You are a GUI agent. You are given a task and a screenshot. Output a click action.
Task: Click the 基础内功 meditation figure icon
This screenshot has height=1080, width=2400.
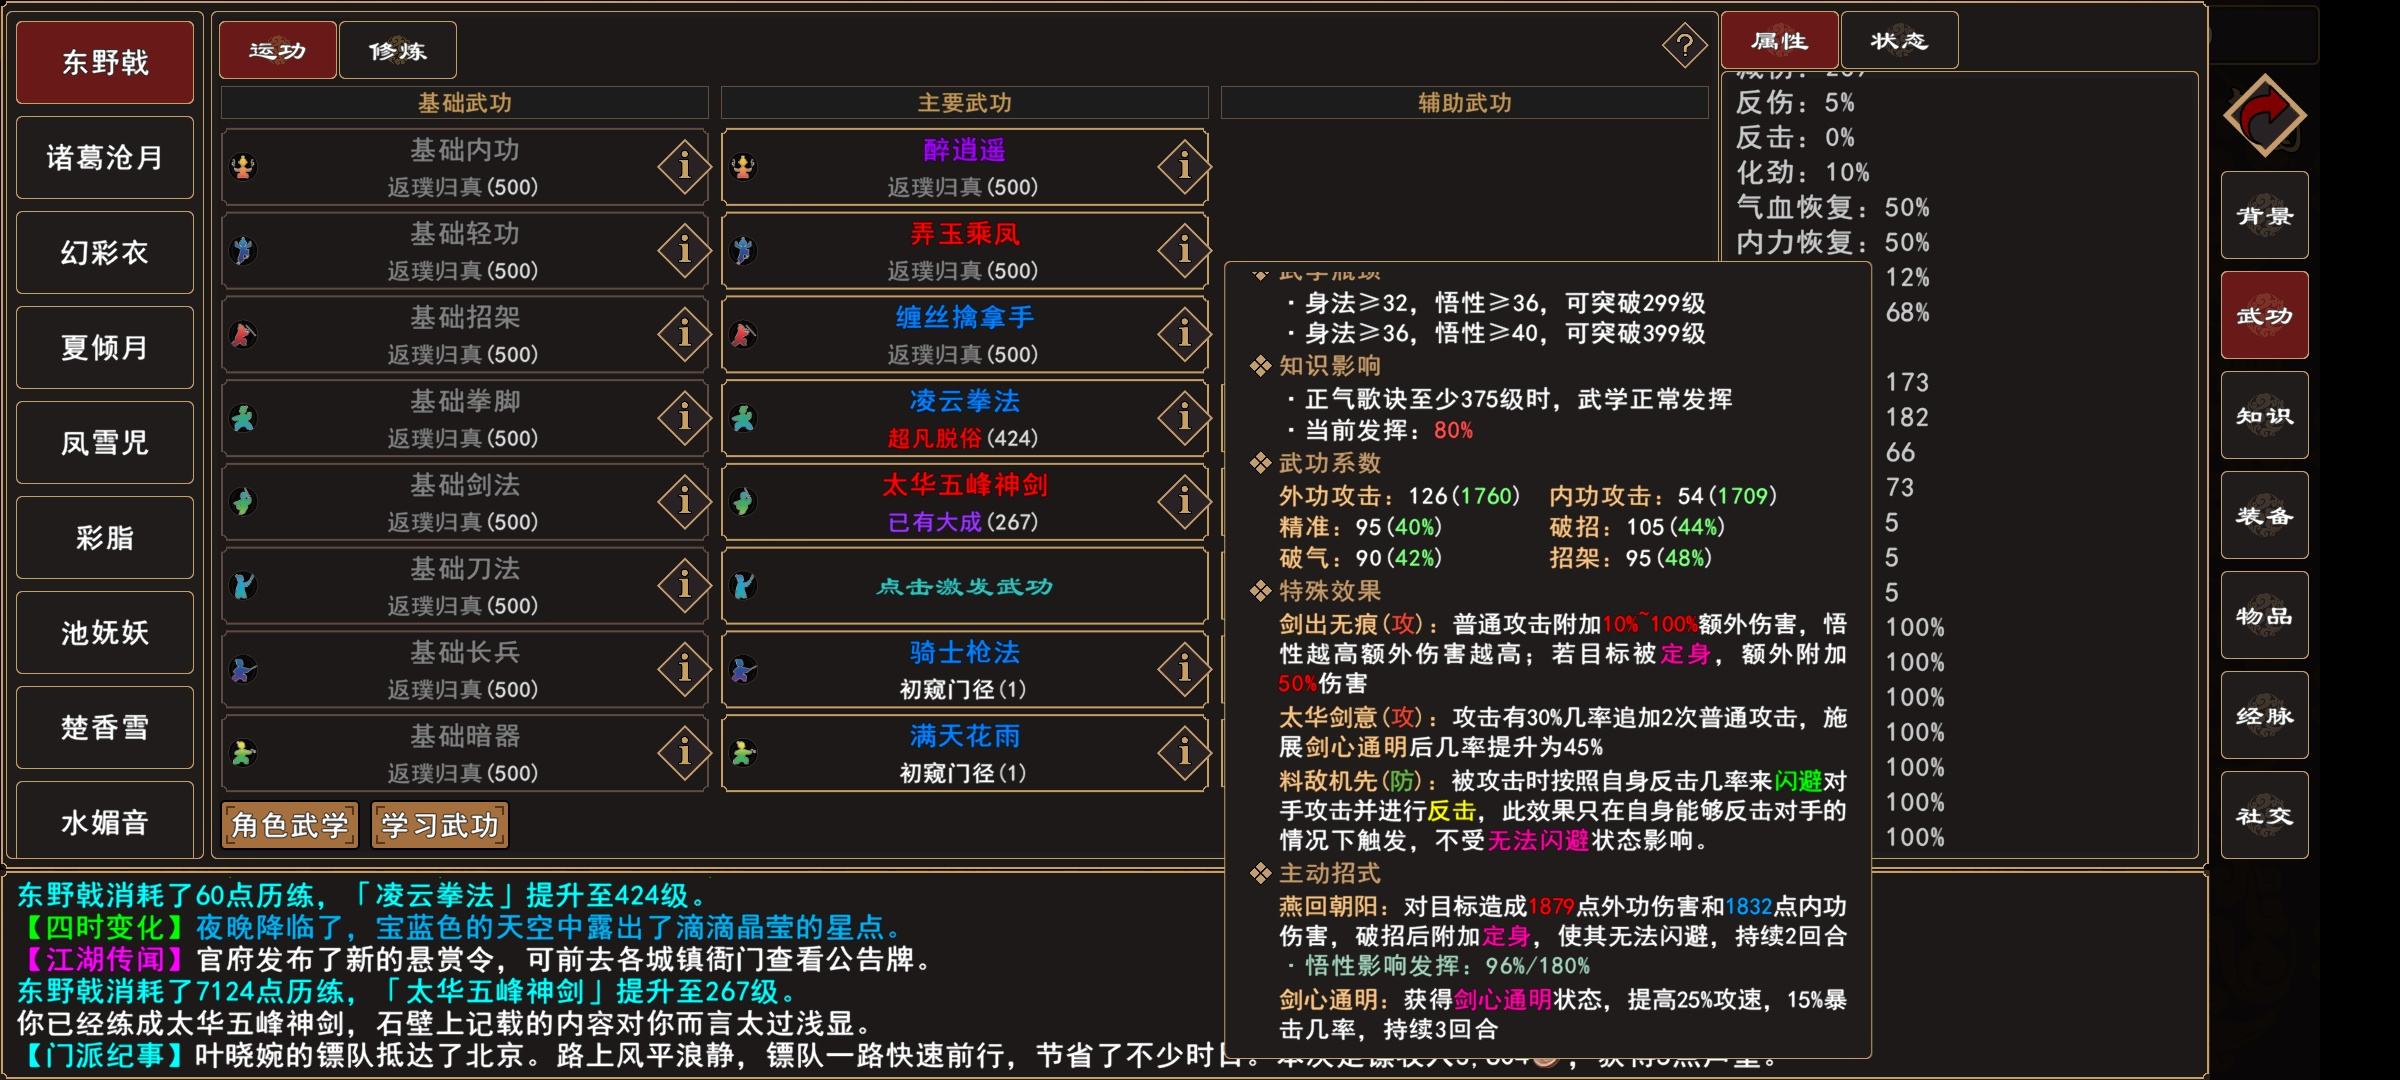pyautogui.click(x=243, y=167)
